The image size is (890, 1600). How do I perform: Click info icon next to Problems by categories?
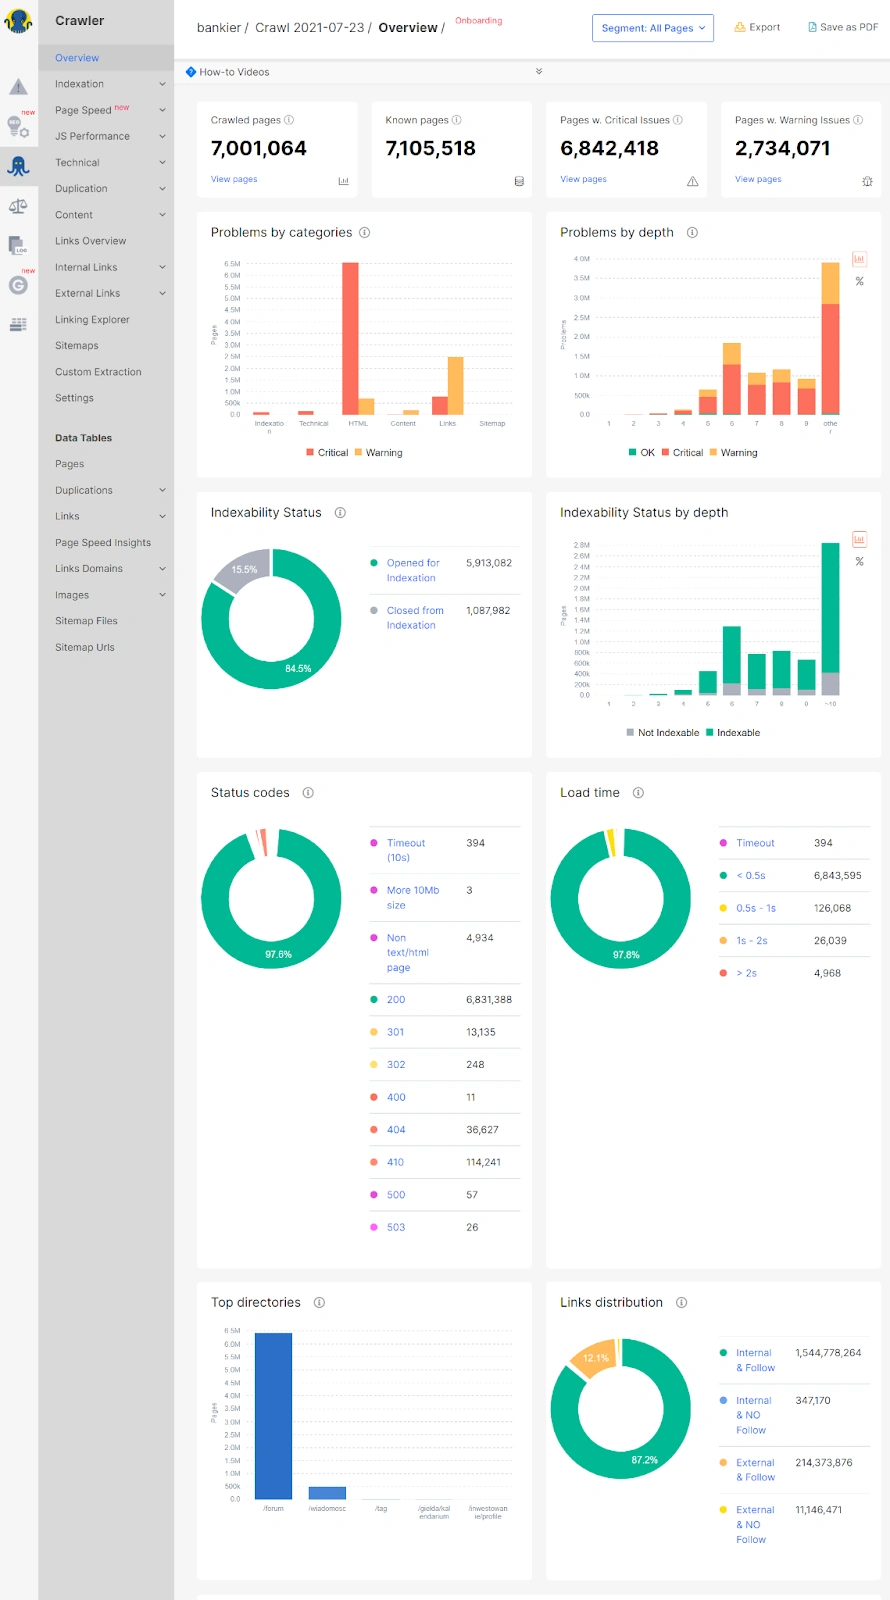365,233
